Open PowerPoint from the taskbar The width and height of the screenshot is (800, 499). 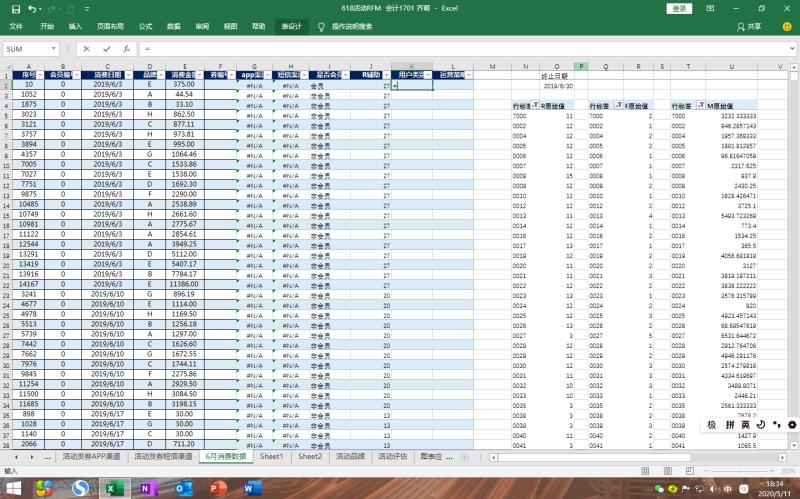217,488
